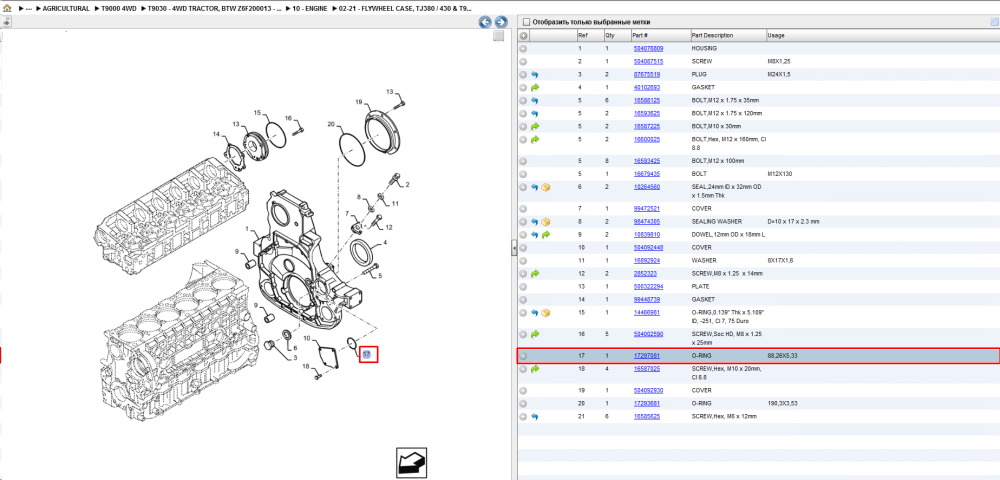1000x480 pixels.
Task: Open part number link 504087515
Action: [648, 61]
